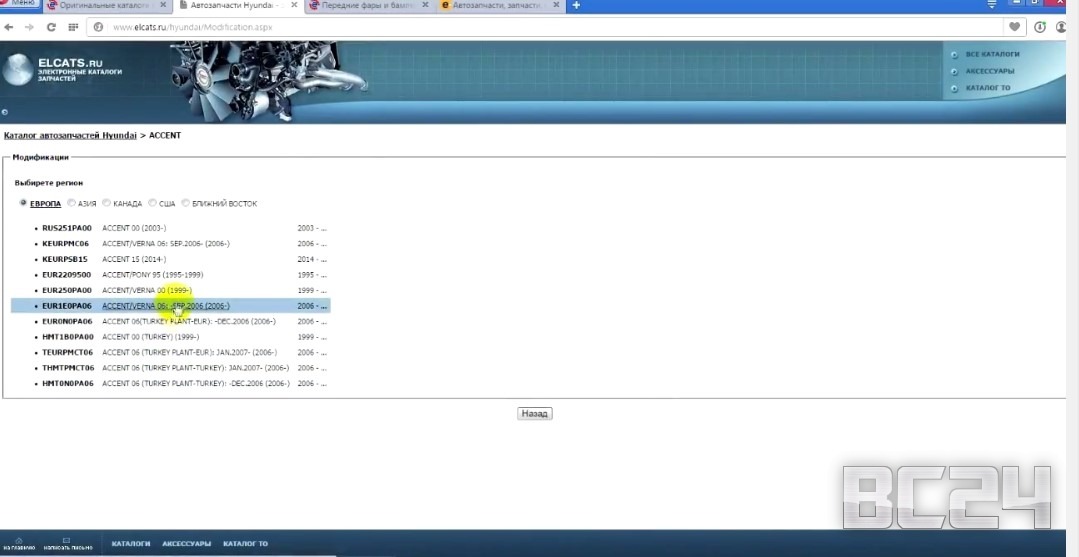Screen dimensions: 1079x557
Task: Click the address bar URL field
Action: (x=500, y=27)
